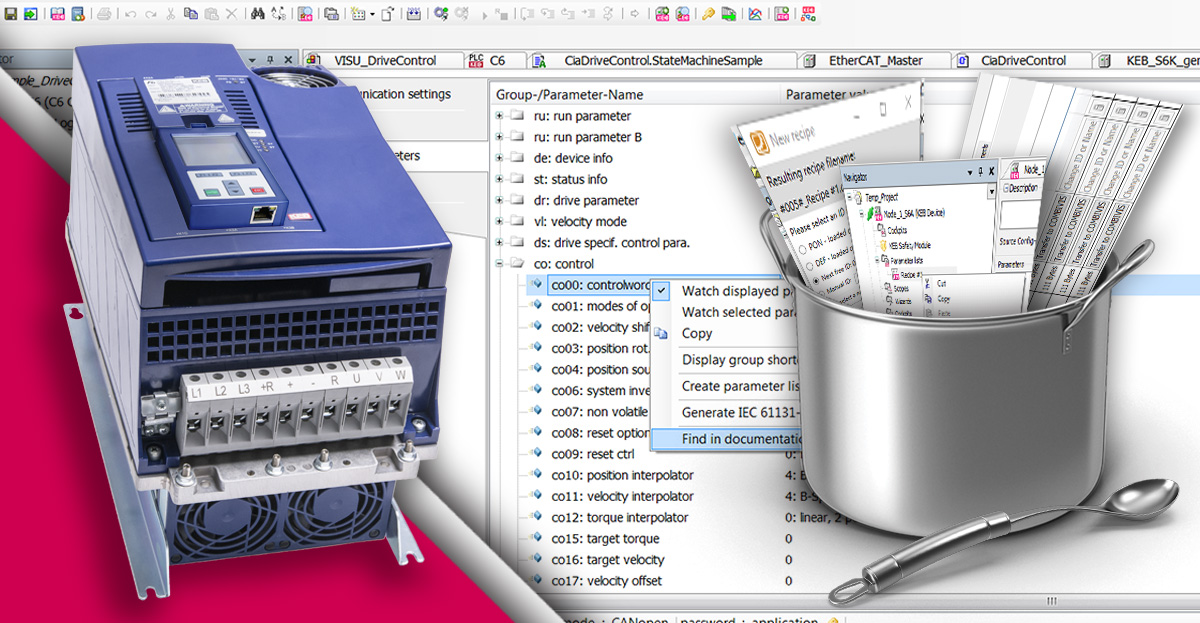Viewport: 1200px width, 623px height.
Task: Click the Cut scissors icon
Action: click(171, 14)
